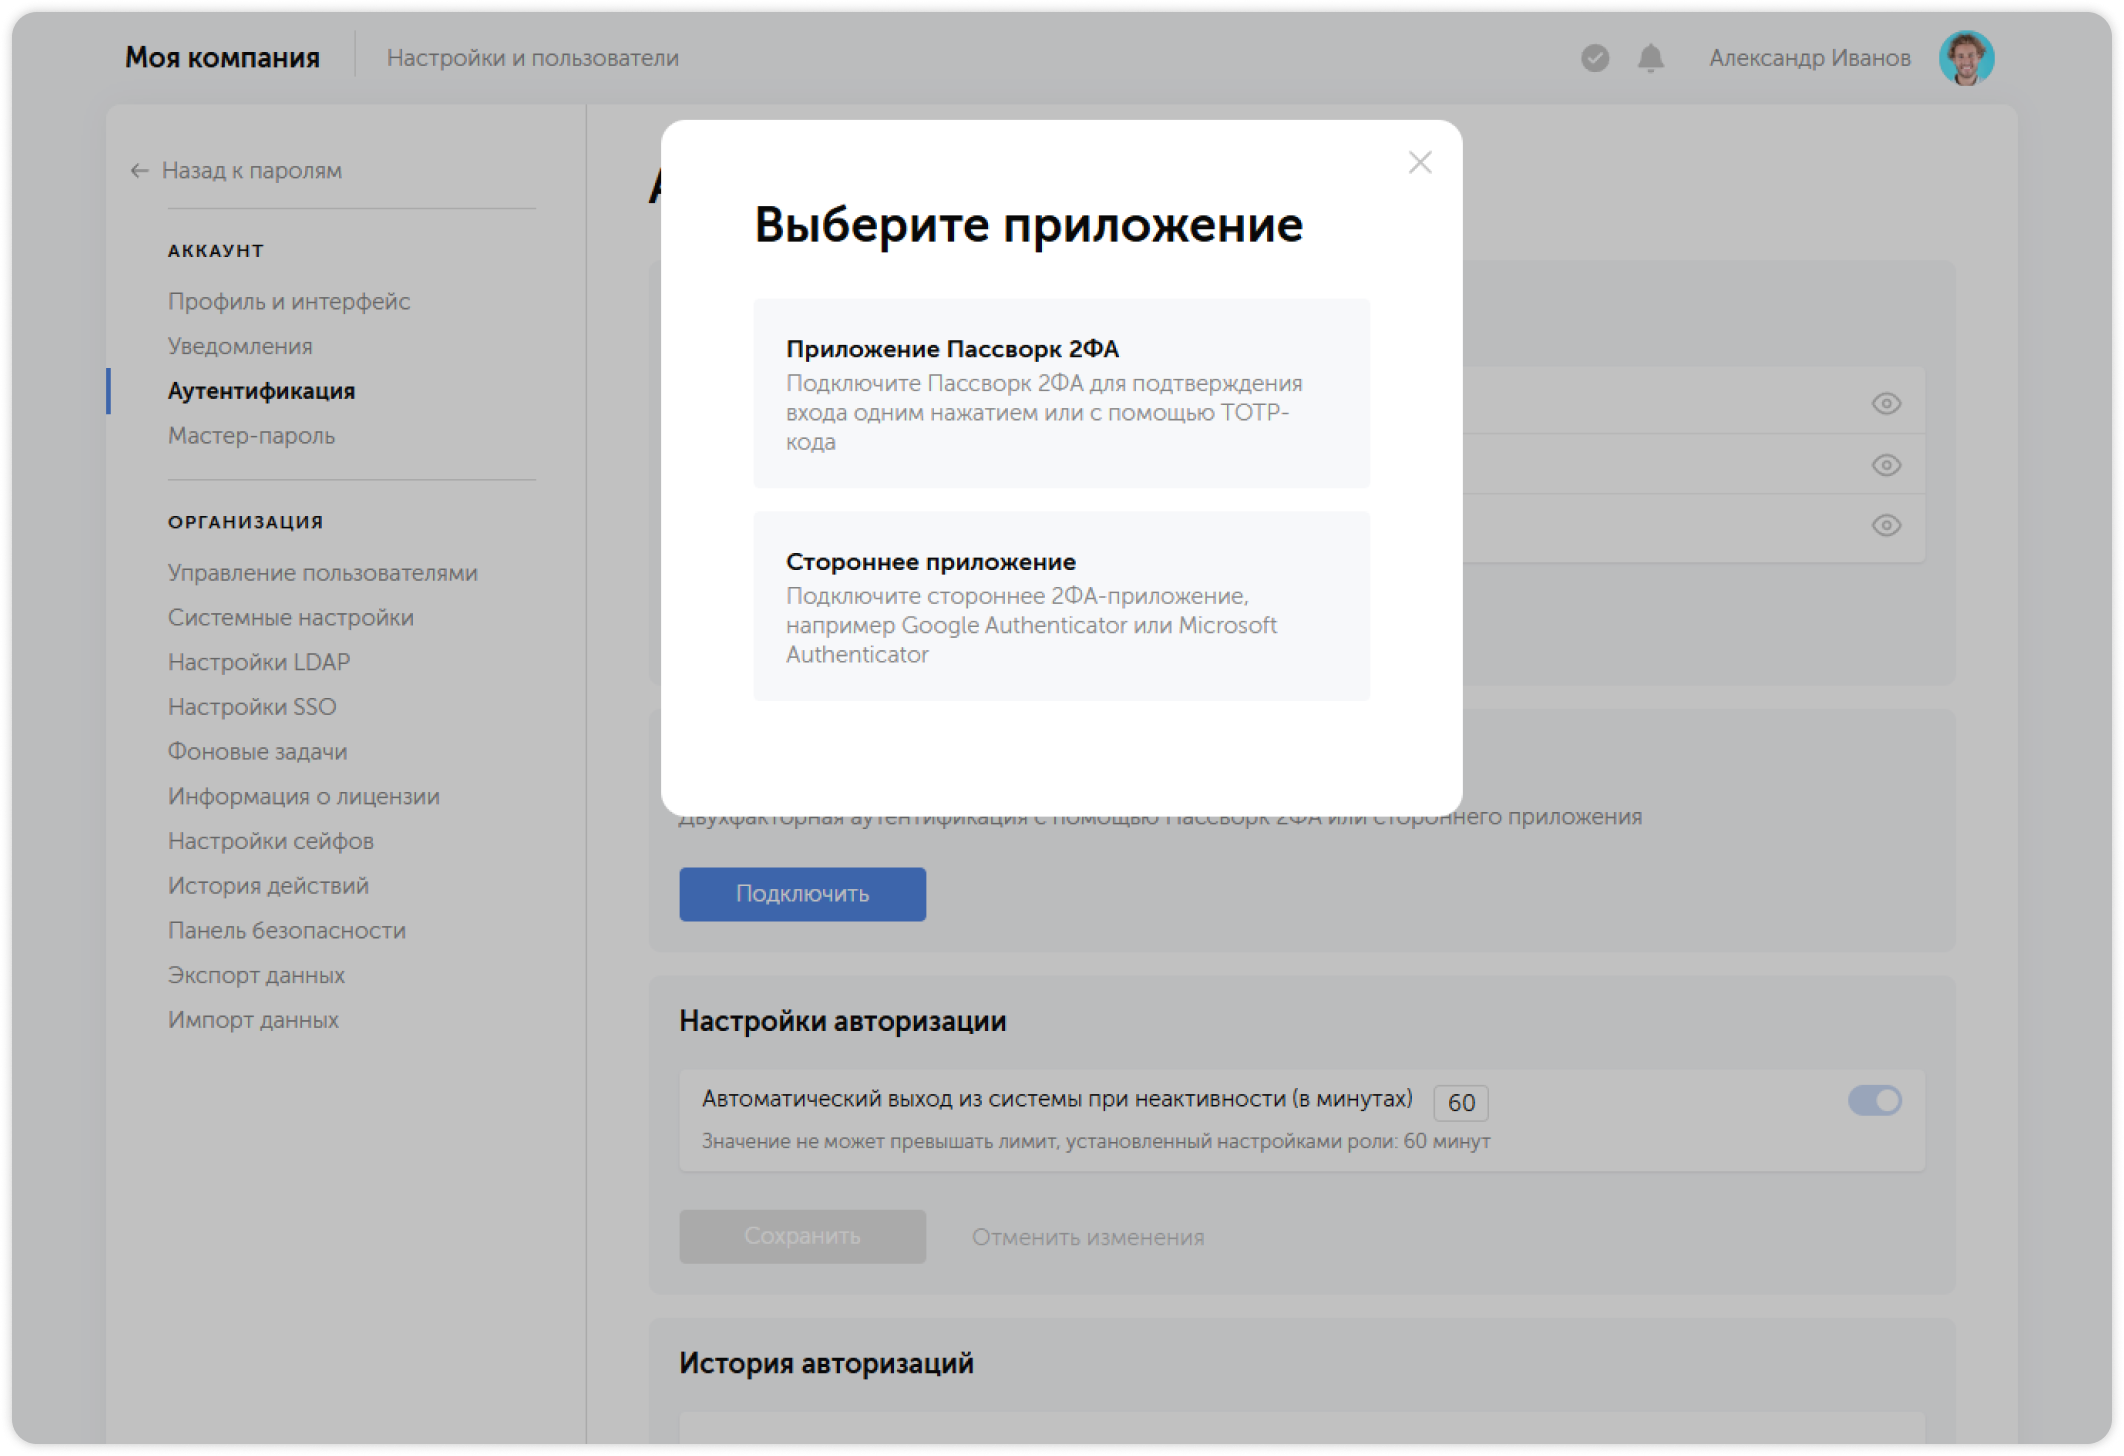Image resolution: width=2124 pixels, height=1456 pixels.
Task: Click the checkmark status icon in header
Action: [1594, 59]
